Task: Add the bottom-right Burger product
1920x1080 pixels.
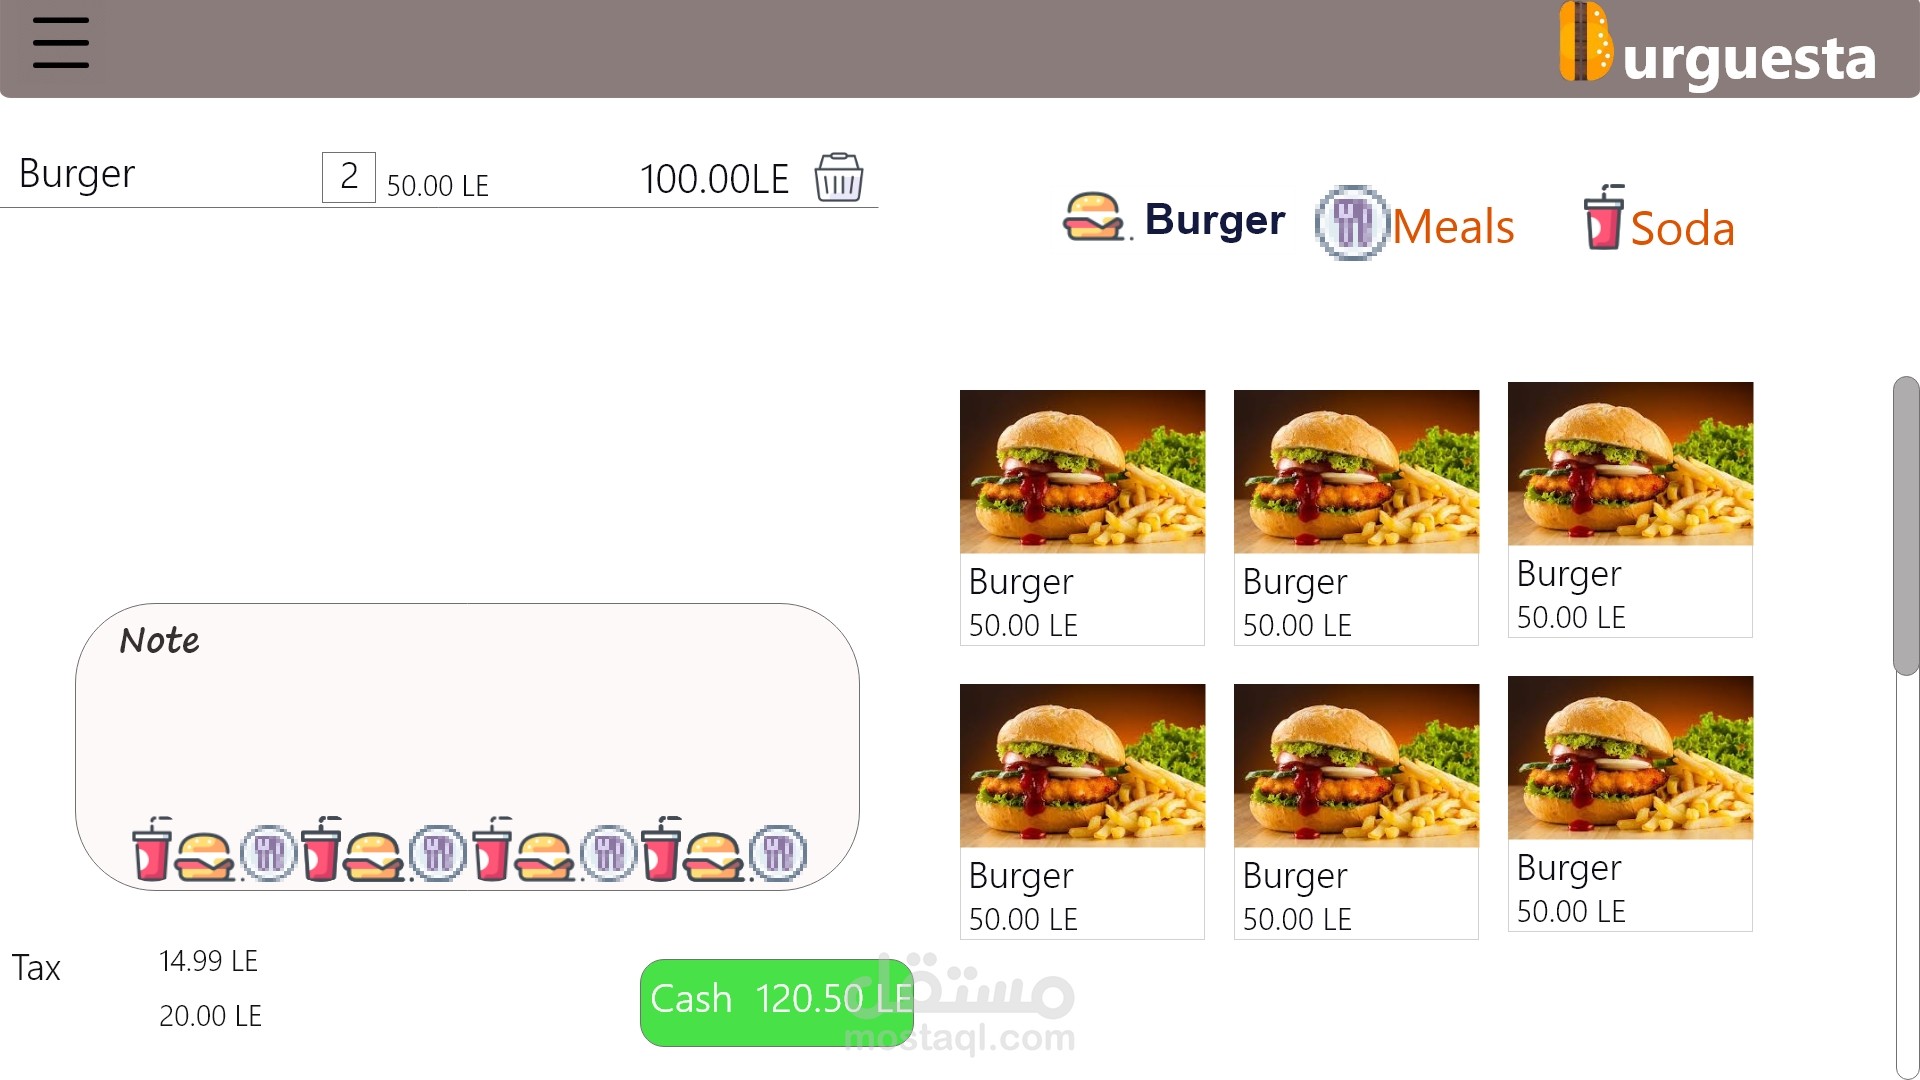Action: [1630, 803]
